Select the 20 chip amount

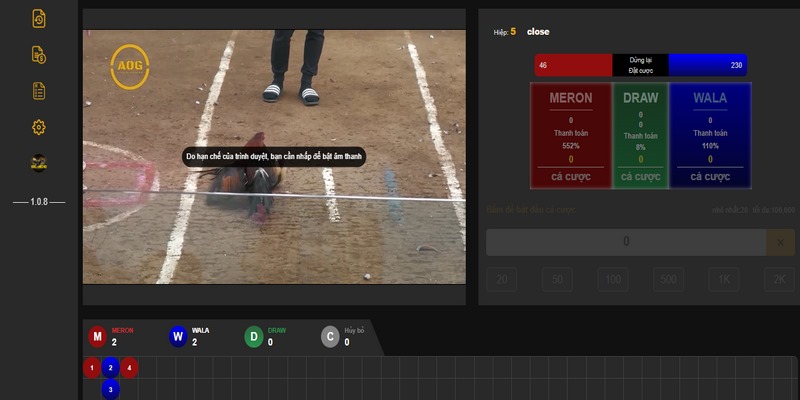point(501,280)
